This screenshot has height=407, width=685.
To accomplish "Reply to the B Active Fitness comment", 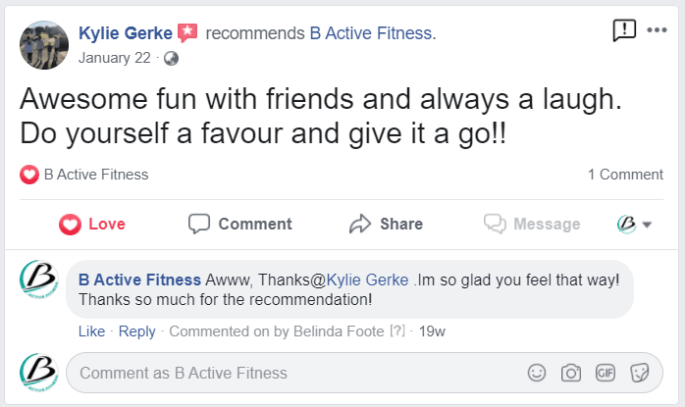I will point(137,331).
